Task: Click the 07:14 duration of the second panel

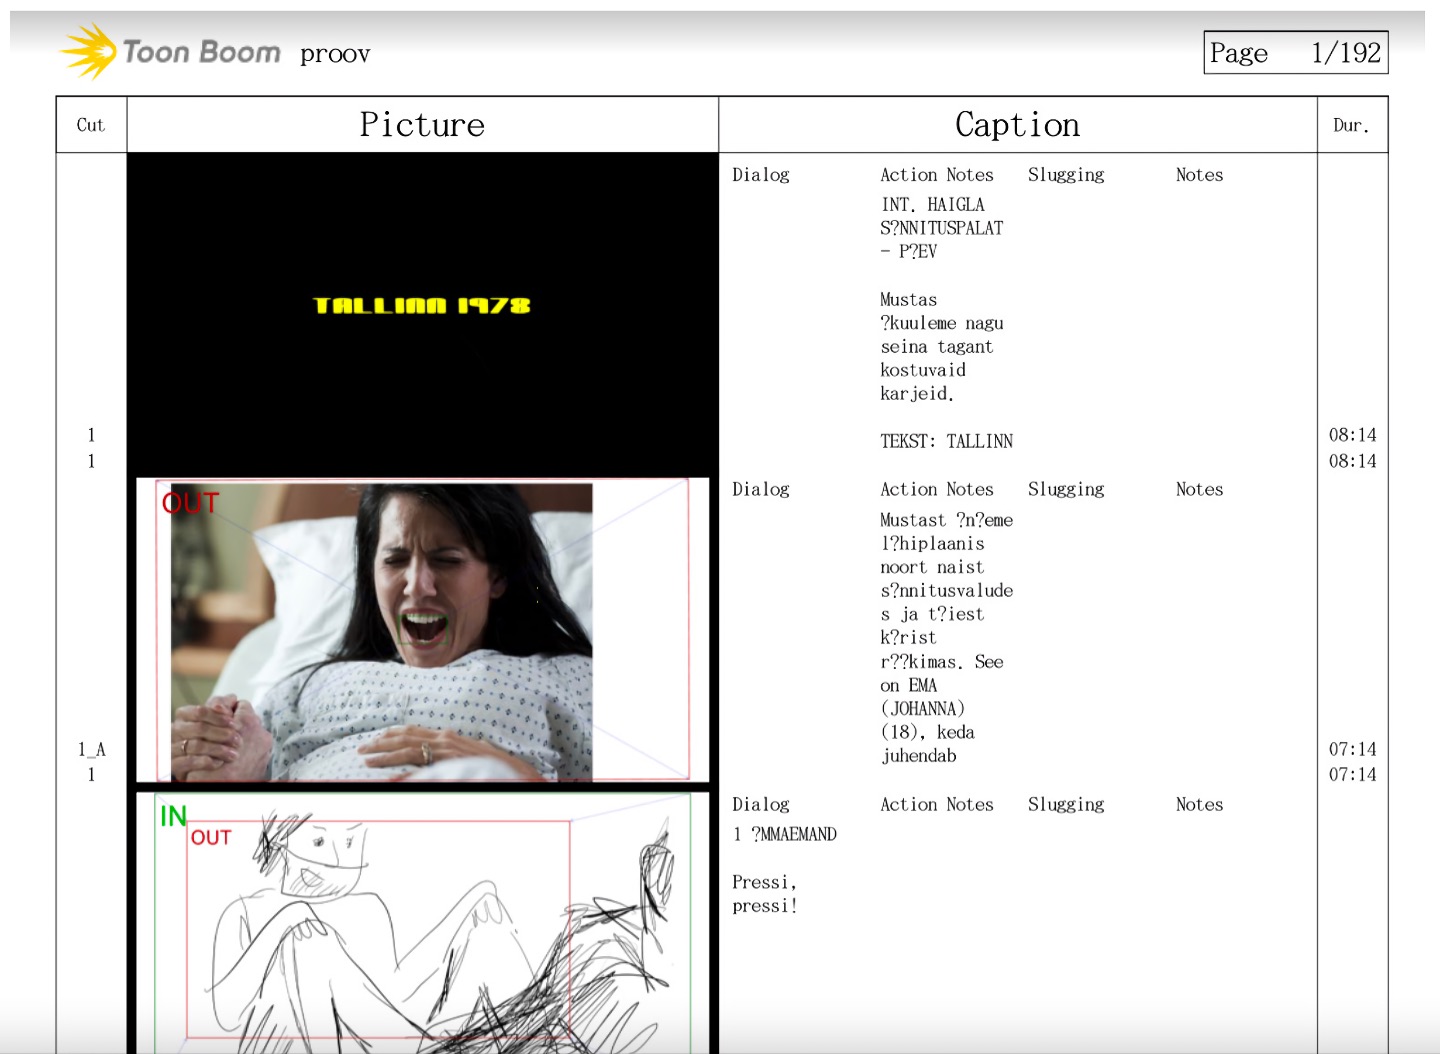Action: tap(1352, 749)
